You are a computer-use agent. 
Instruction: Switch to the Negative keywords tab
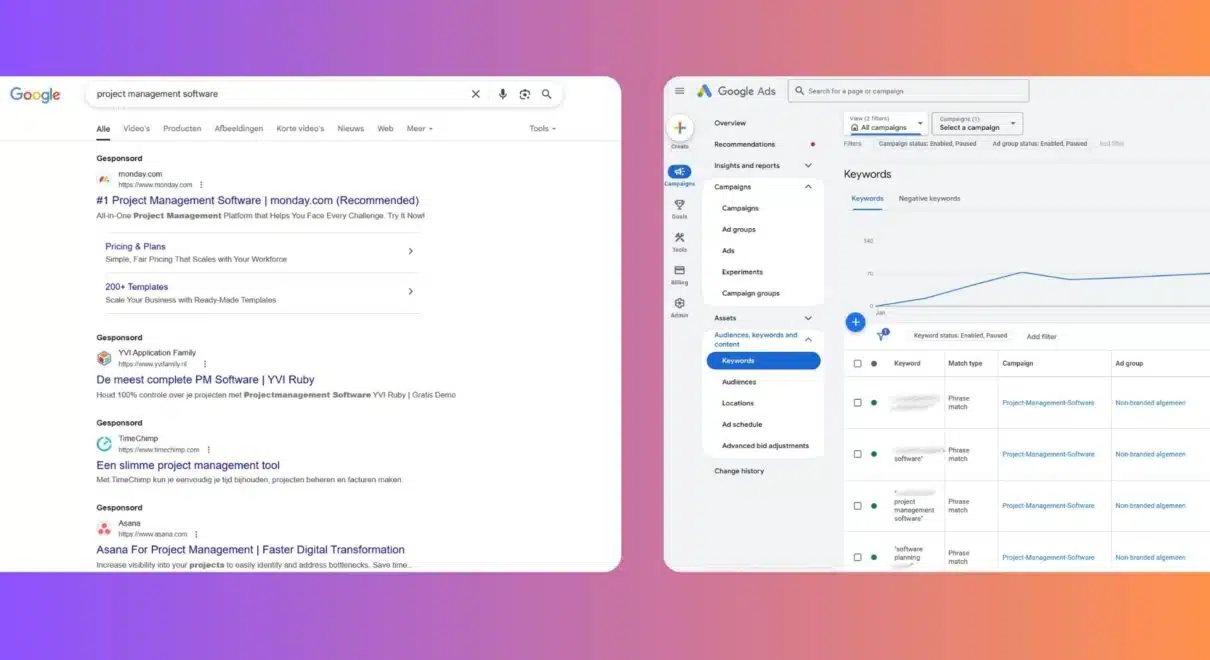(929, 199)
